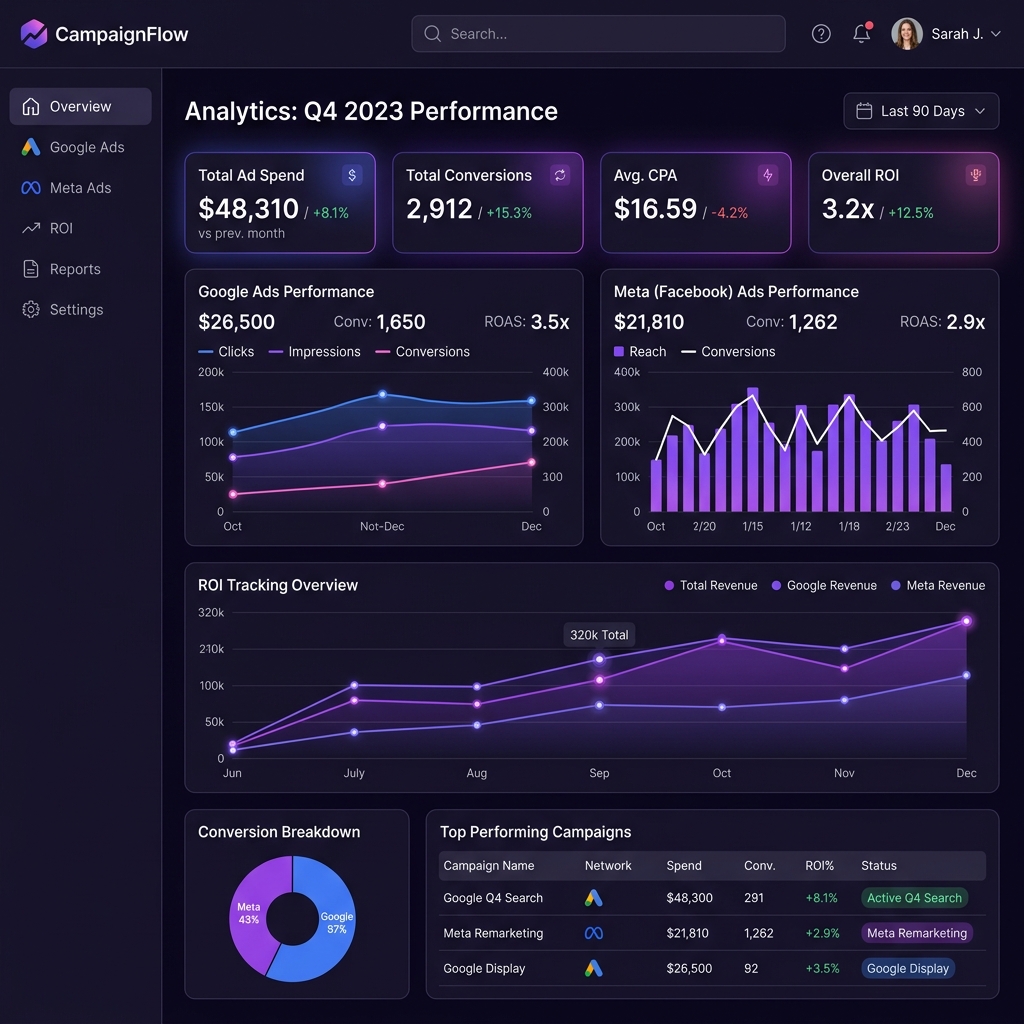Viewport: 1024px width, 1024px height.
Task: Click the magnifier icon in search bar
Action: pos(432,33)
